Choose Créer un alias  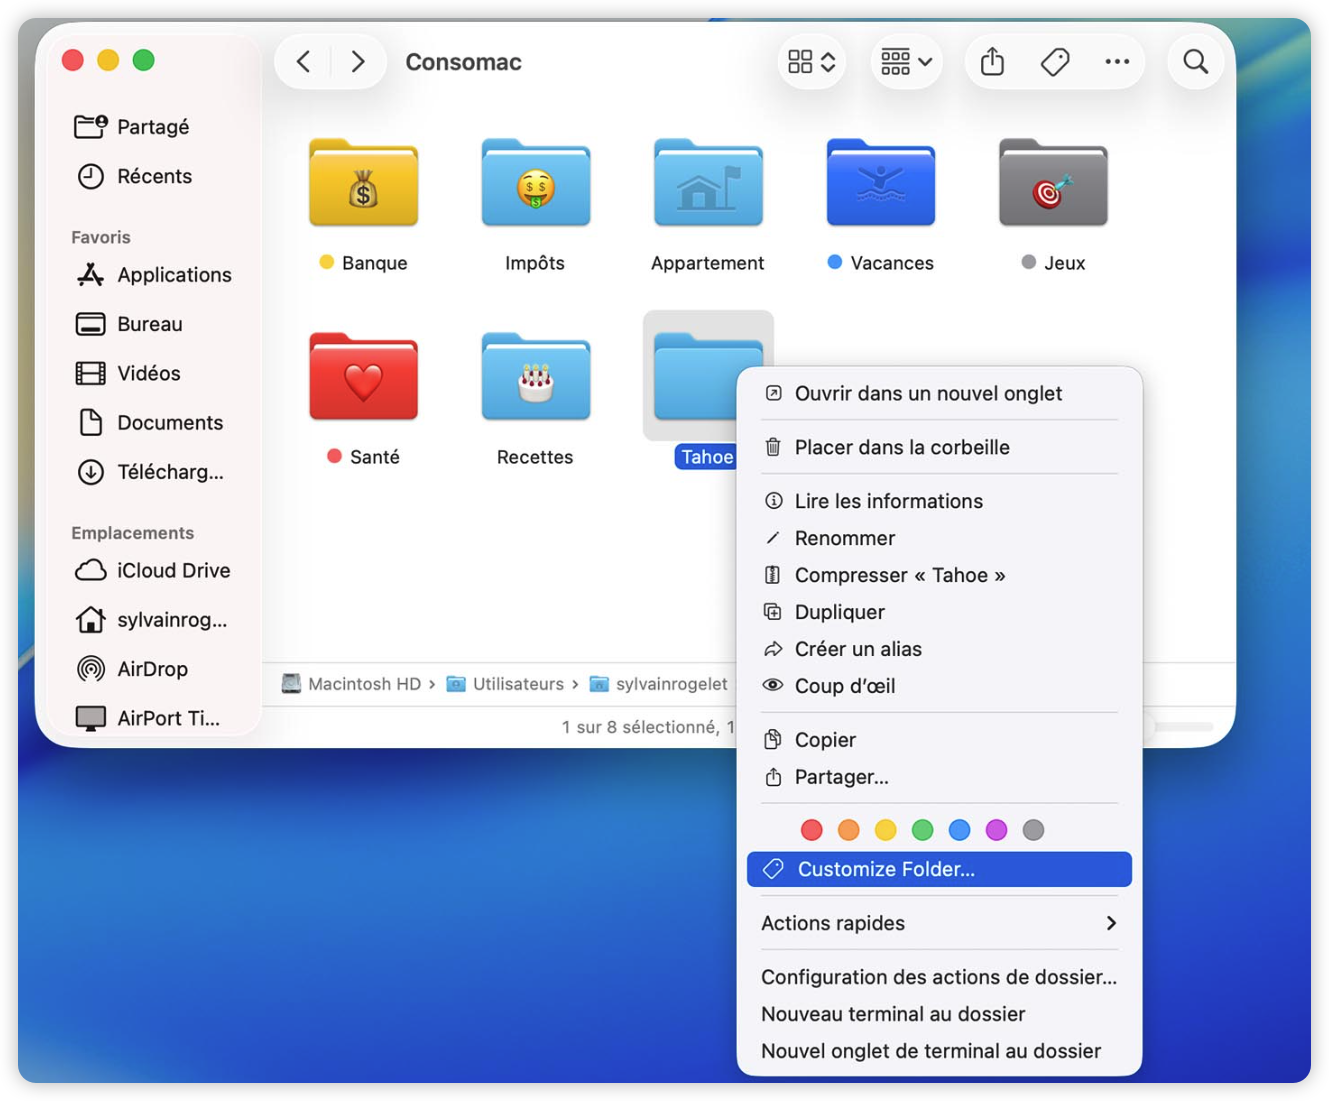click(939, 649)
